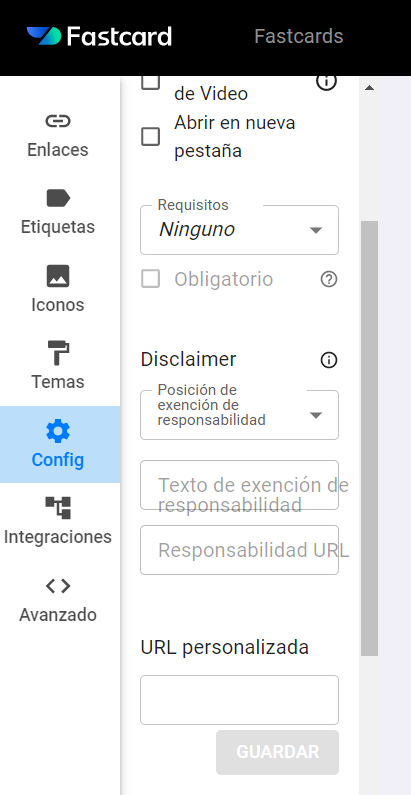The height and width of the screenshot is (795, 411).
Task: Go to Fastcards in top navigation
Action: click(298, 37)
